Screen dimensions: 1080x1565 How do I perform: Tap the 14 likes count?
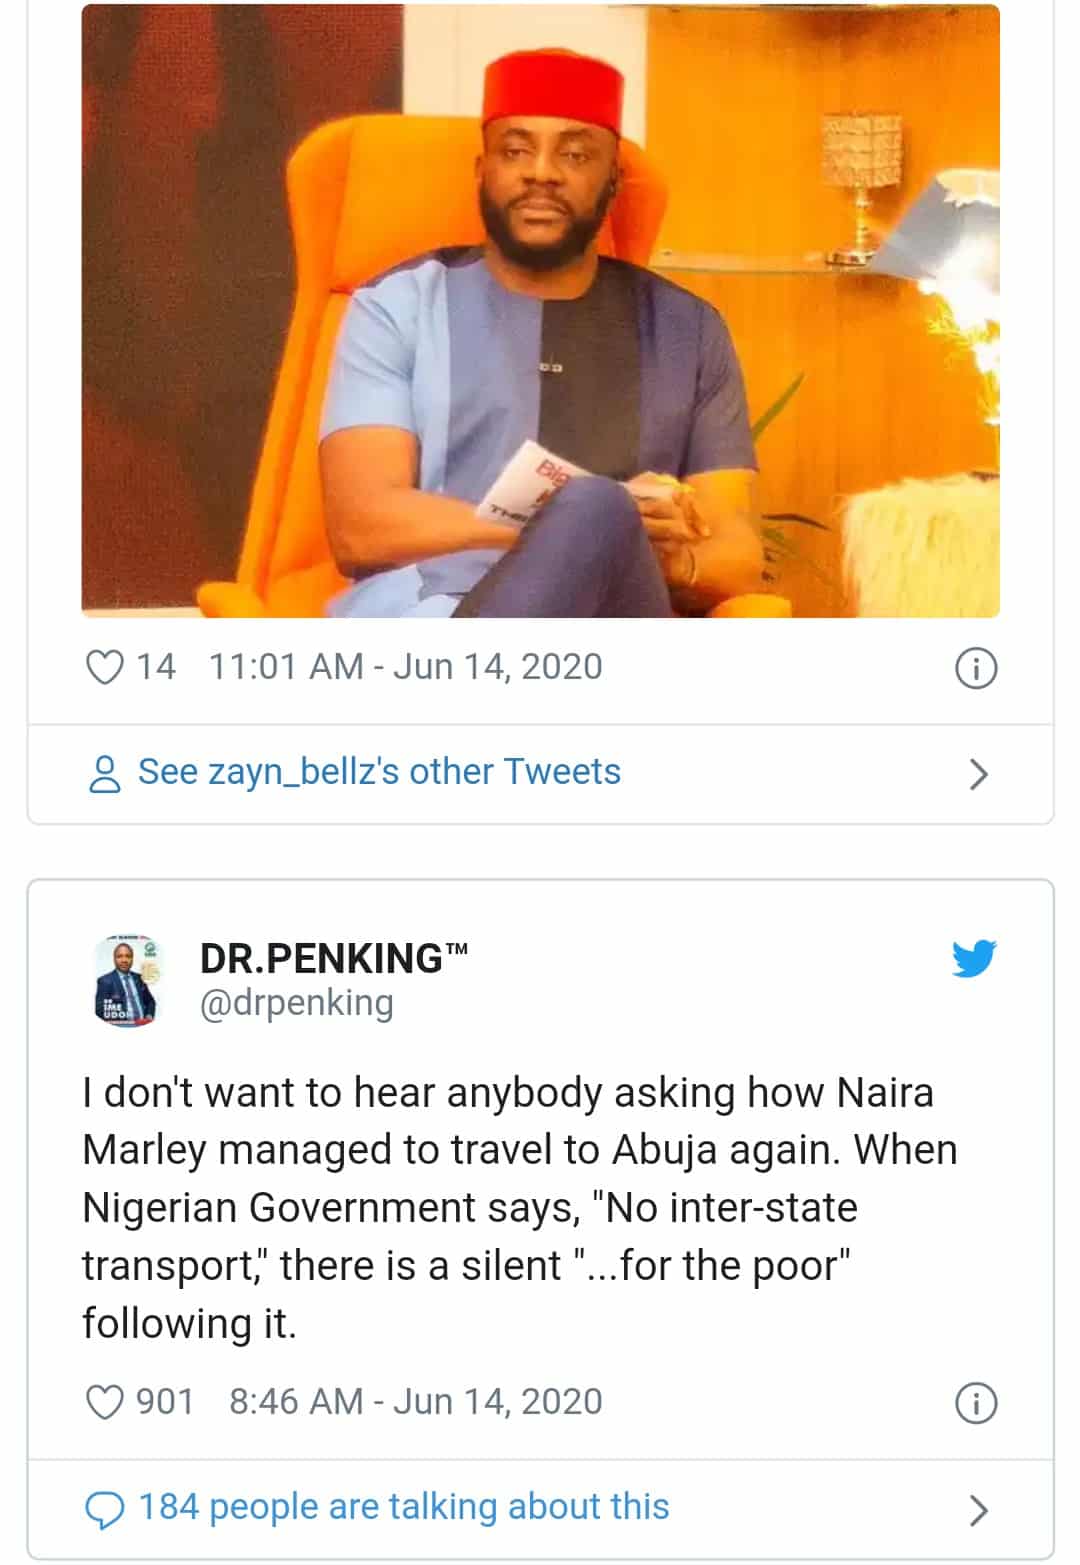156,667
